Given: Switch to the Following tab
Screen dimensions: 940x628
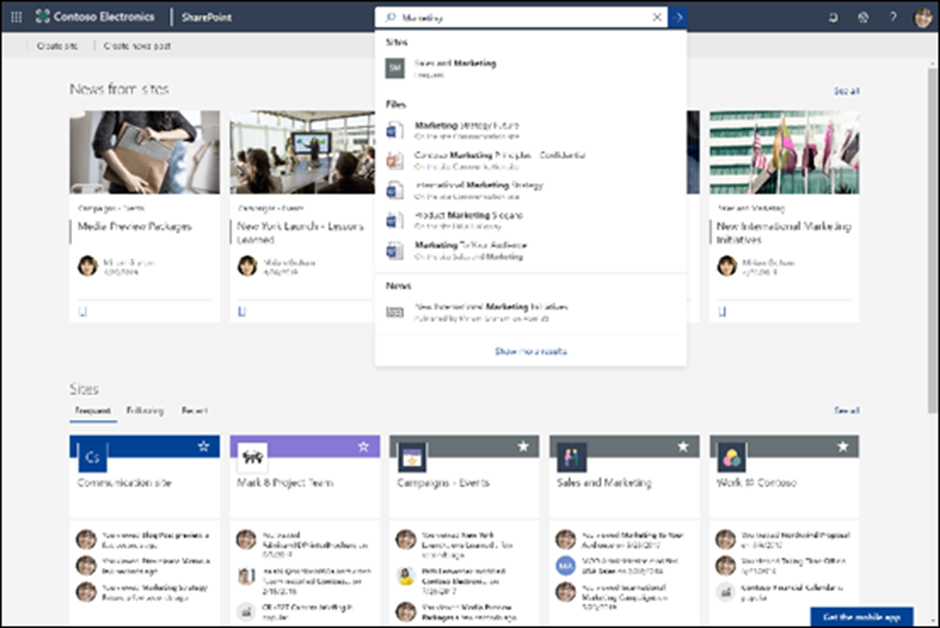Looking at the screenshot, I should pyautogui.click(x=146, y=411).
